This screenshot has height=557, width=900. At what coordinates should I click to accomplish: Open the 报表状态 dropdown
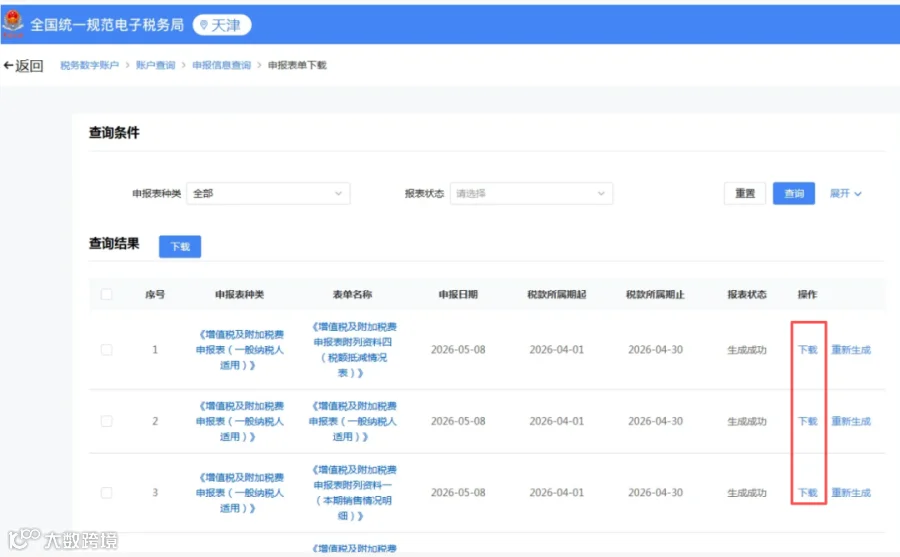pyautogui.click(x=531, y=194)
